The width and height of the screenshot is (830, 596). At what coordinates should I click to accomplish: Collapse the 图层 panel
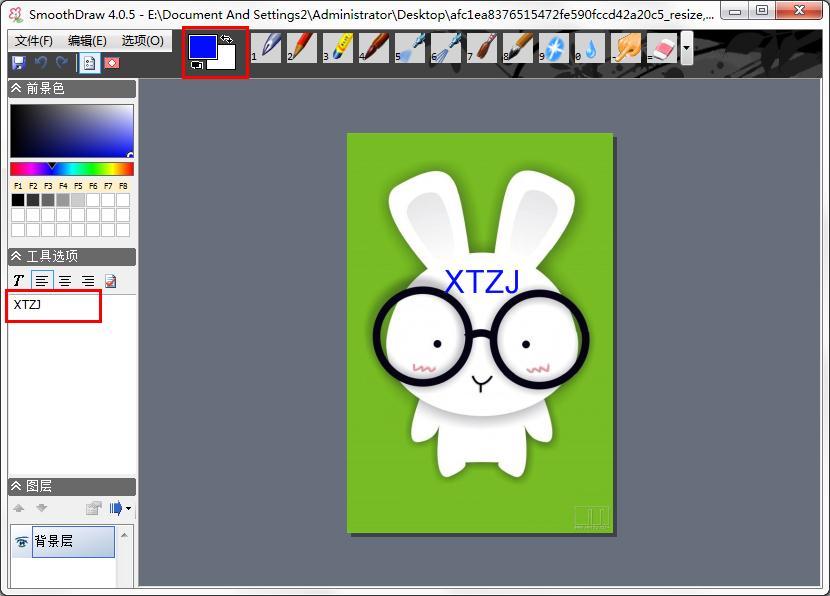pyautogui.click(x=16, y=486)
